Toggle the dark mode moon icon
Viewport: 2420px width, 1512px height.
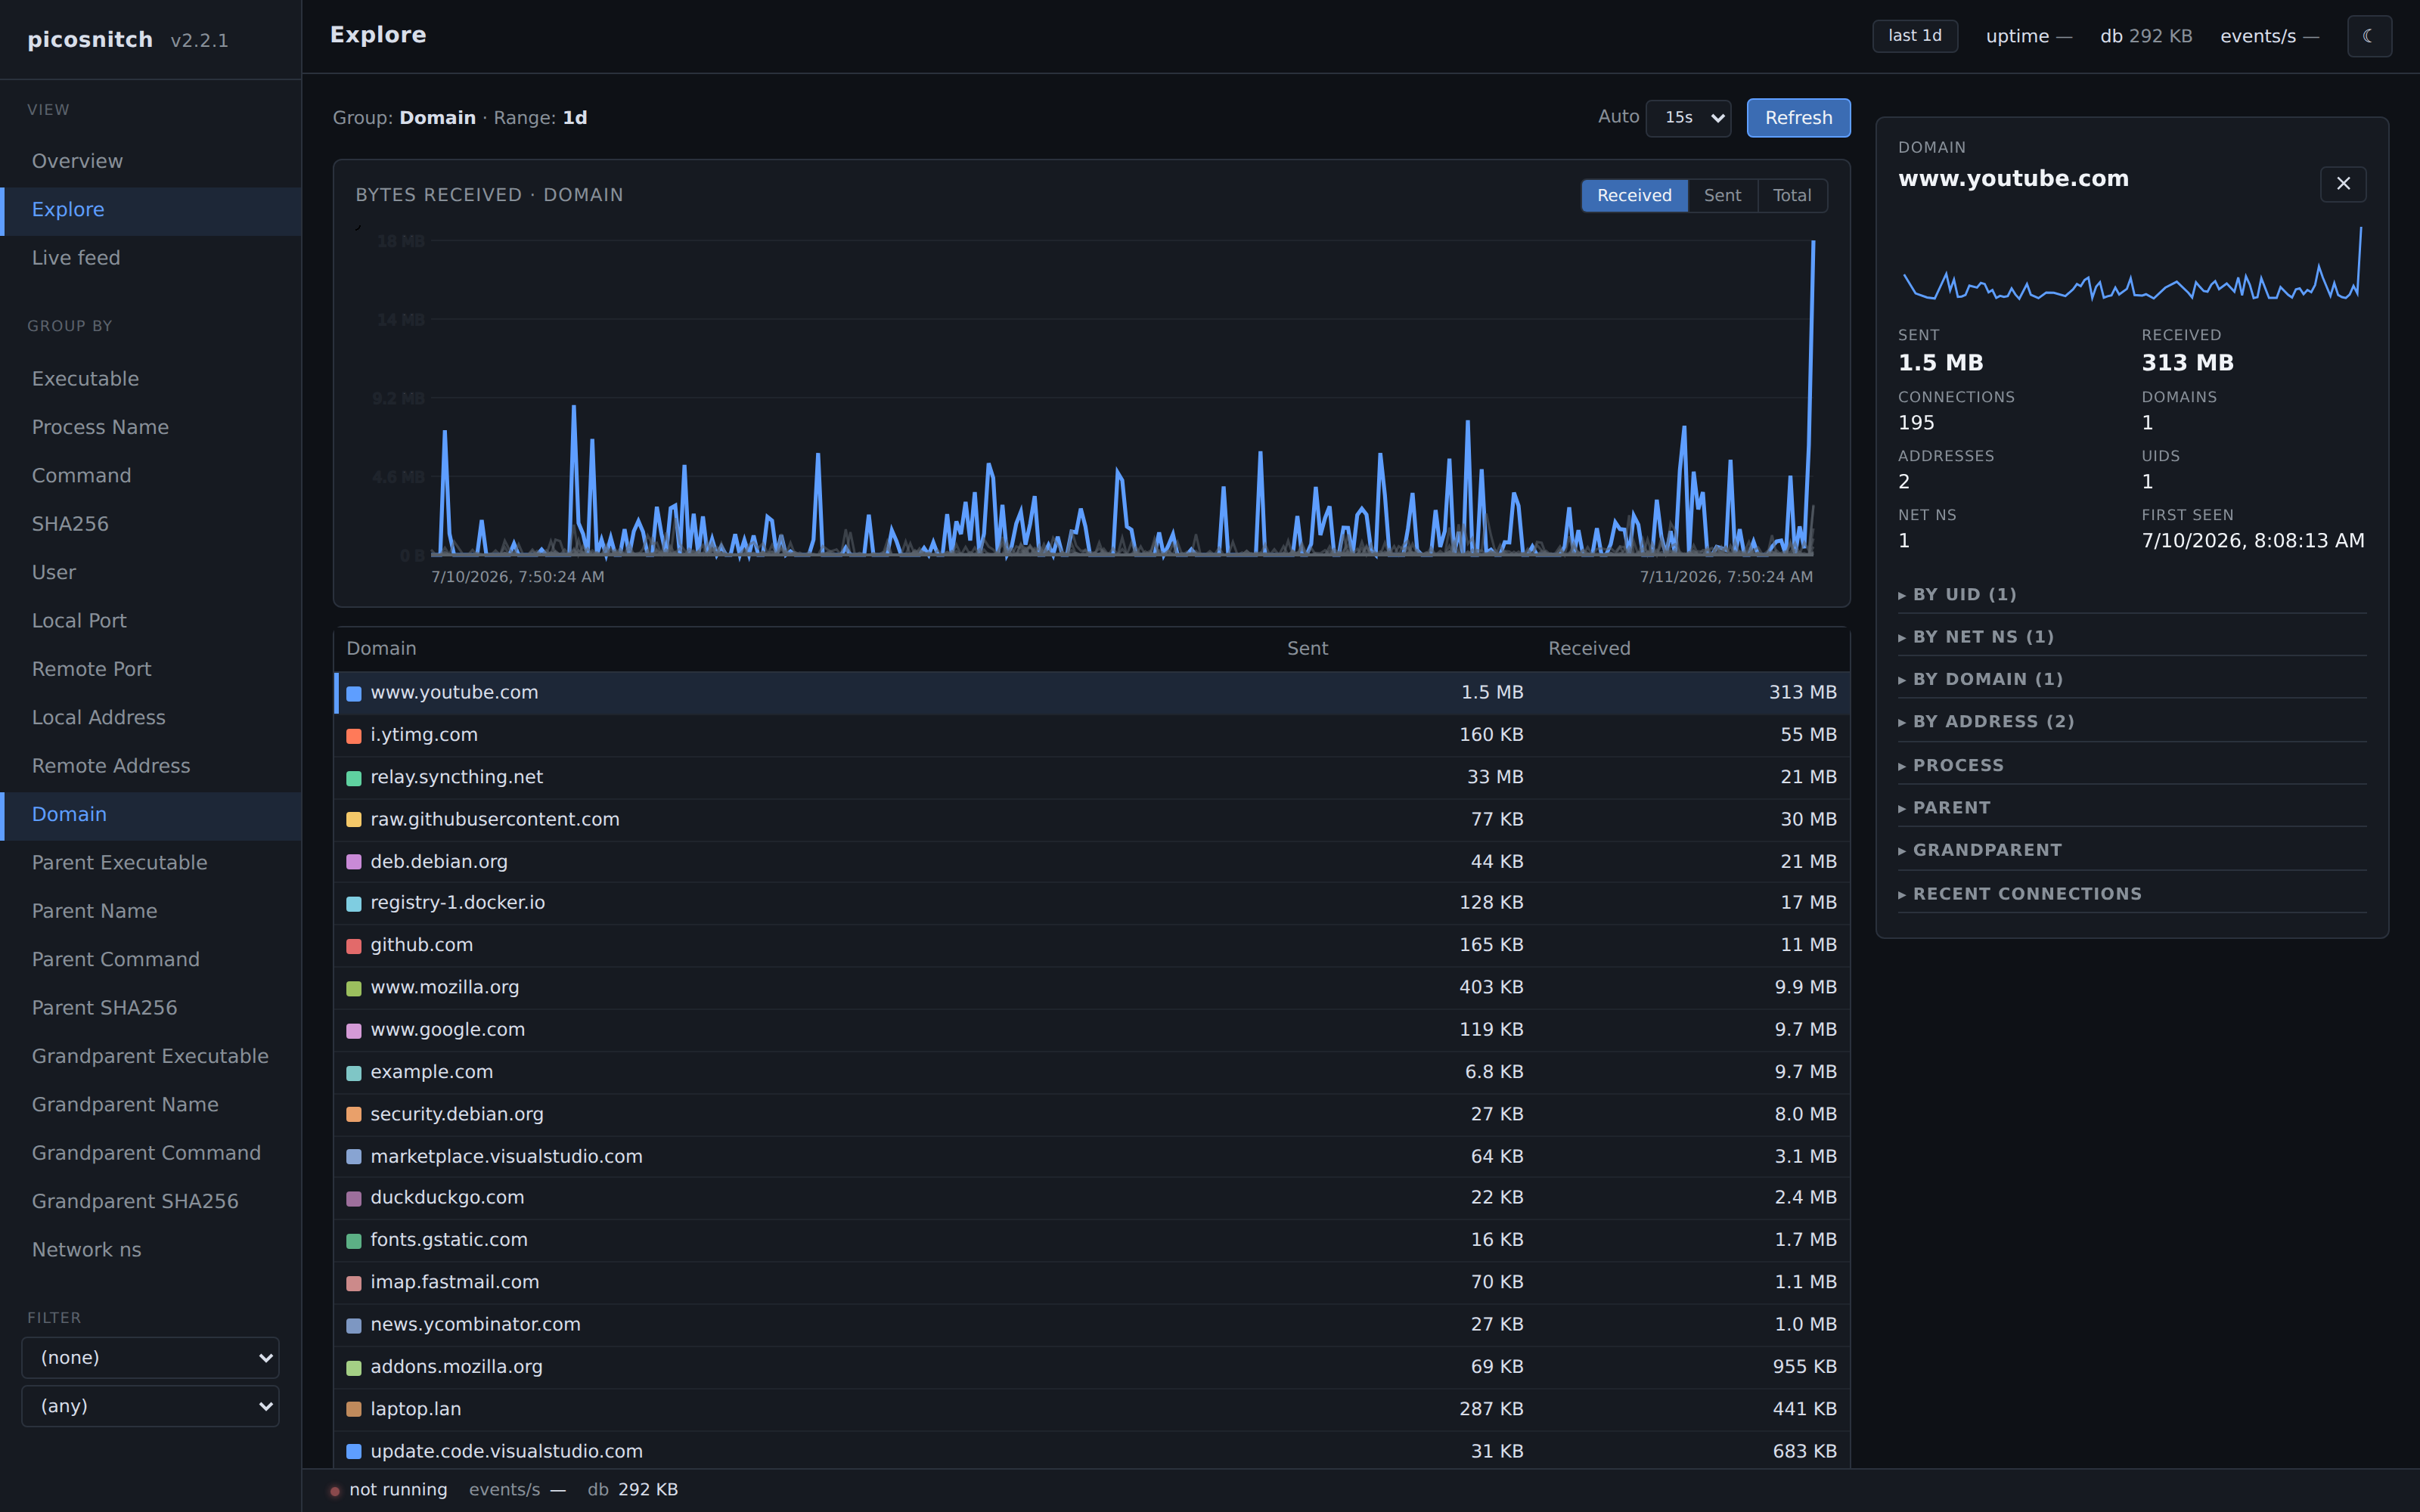pyautogui.click(x=2369, y=36)
